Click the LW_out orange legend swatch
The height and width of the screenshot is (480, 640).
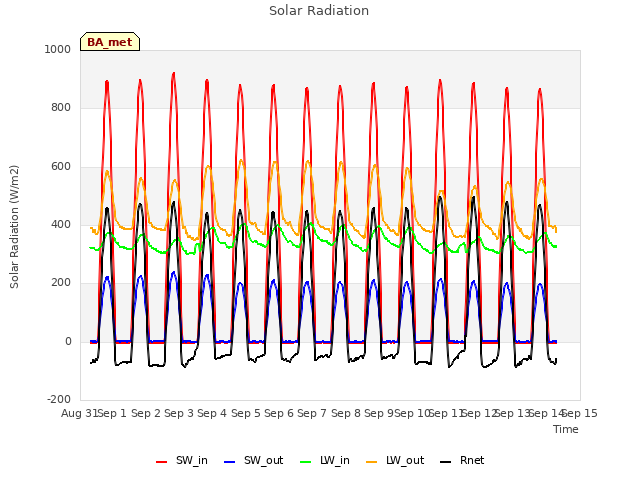point(371,462)
